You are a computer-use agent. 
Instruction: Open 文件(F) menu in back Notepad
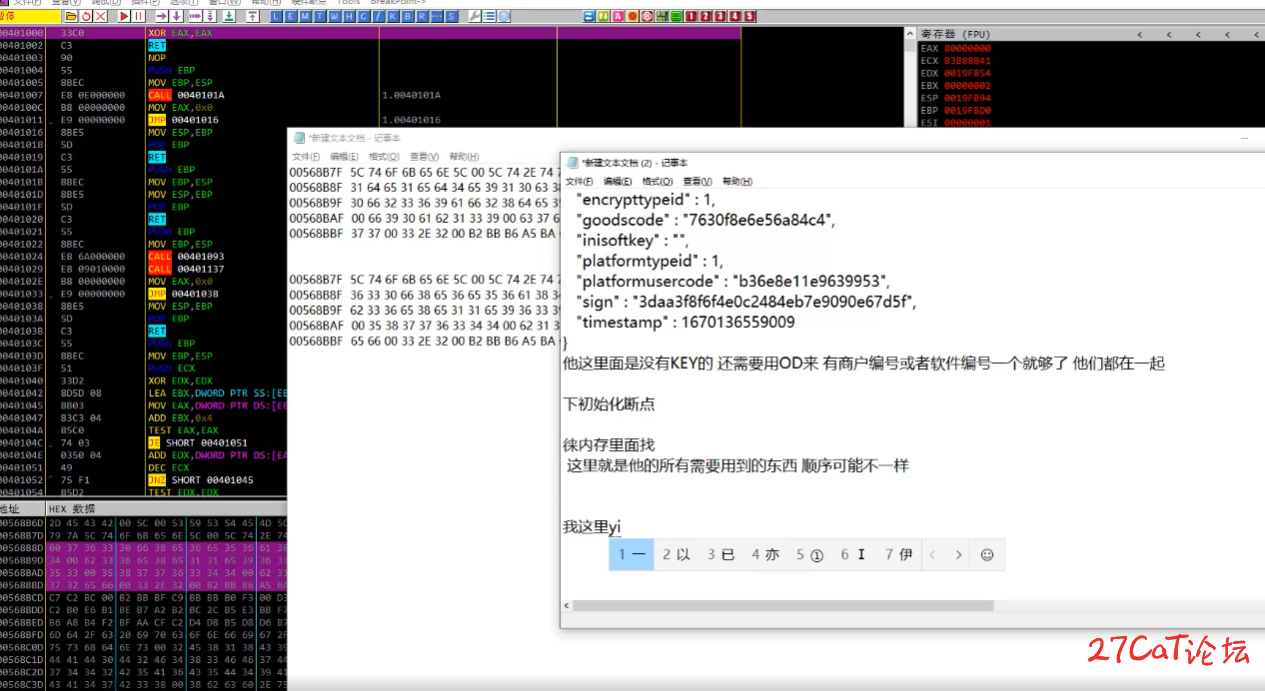pyautogui.click(x=306, y=157)
